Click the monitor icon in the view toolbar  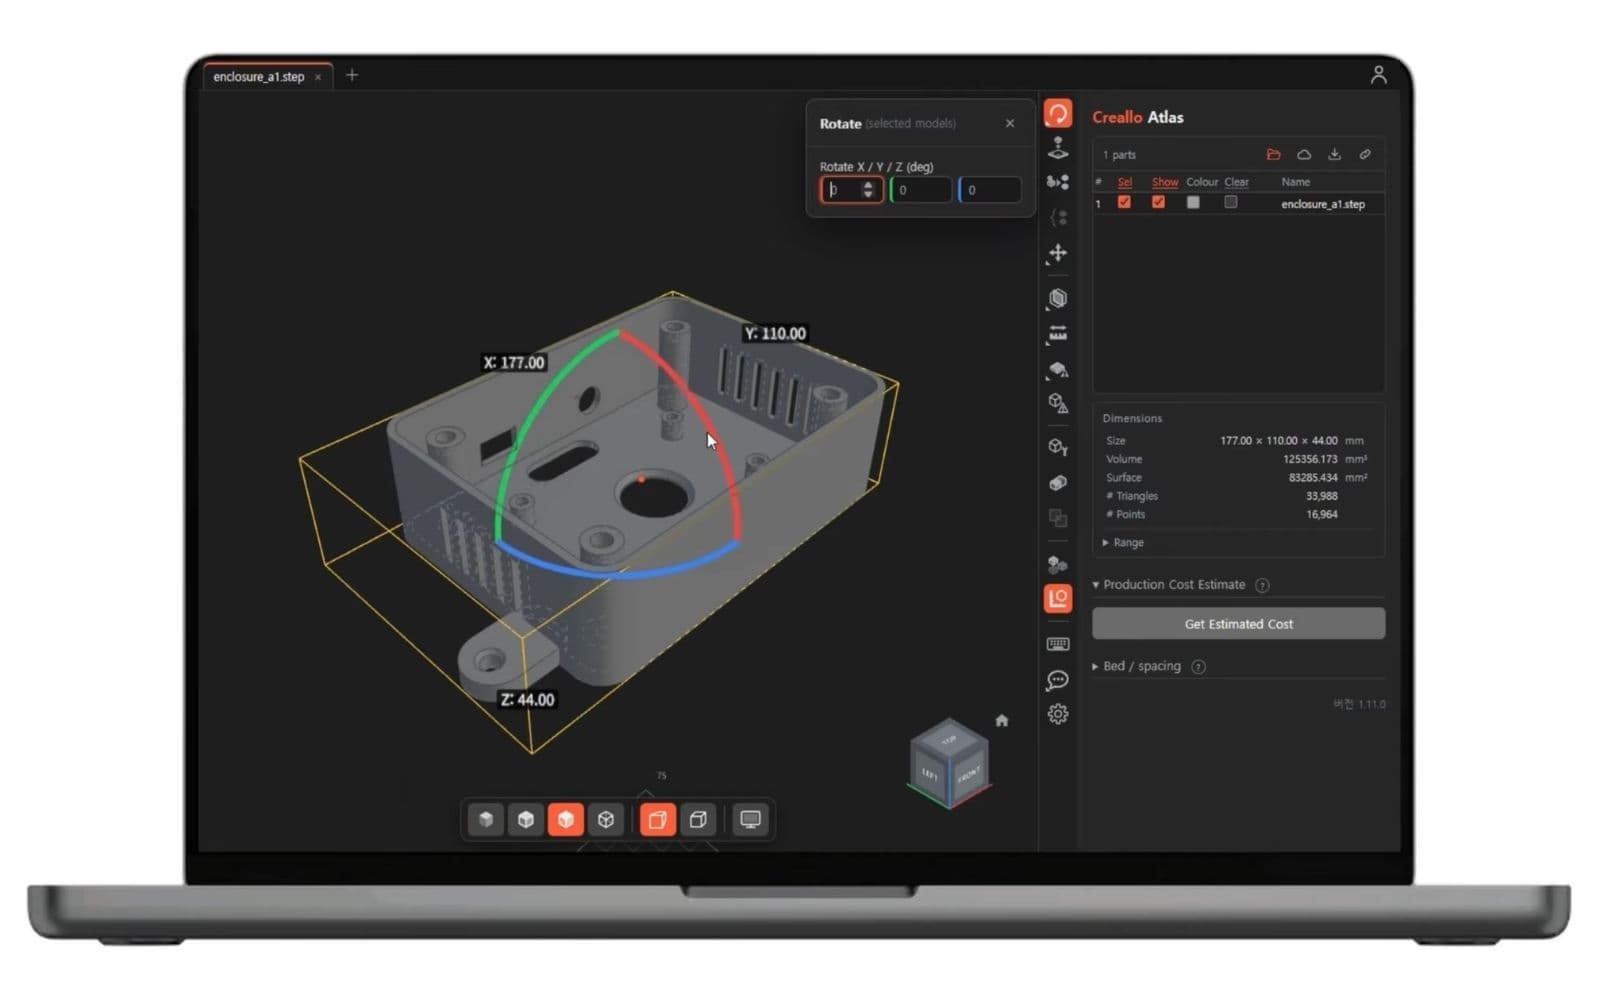point(750,819)
